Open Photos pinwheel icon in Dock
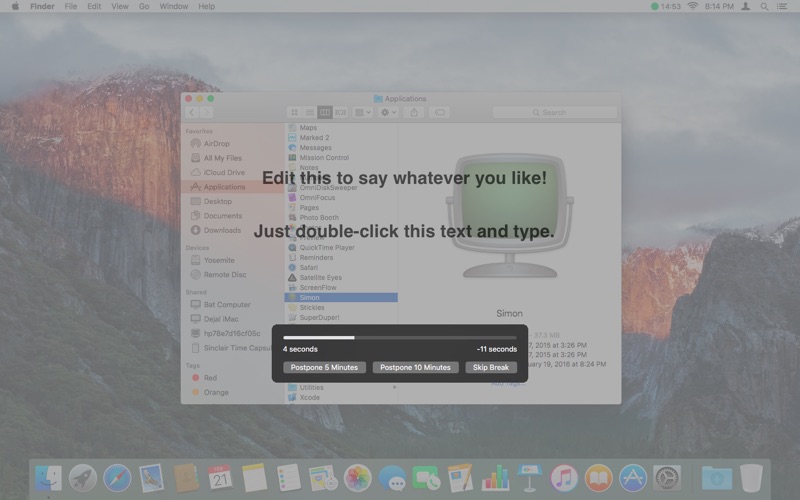This screenshot has height=500, width=800. [357, 478]
